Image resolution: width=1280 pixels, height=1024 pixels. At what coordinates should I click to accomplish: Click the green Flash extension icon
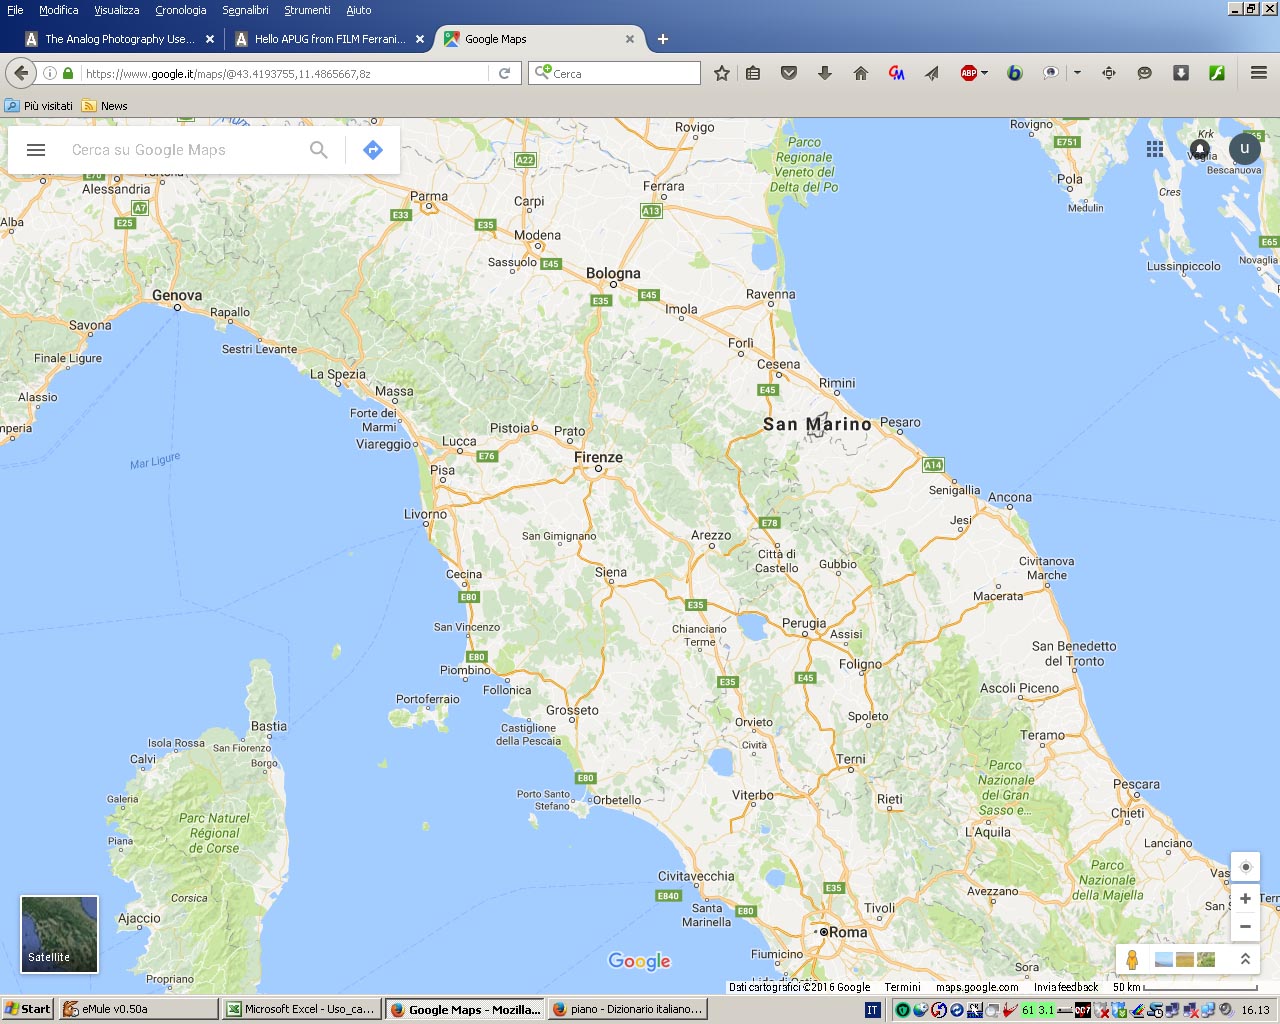pyautogui.click(x=1217, y=73)
